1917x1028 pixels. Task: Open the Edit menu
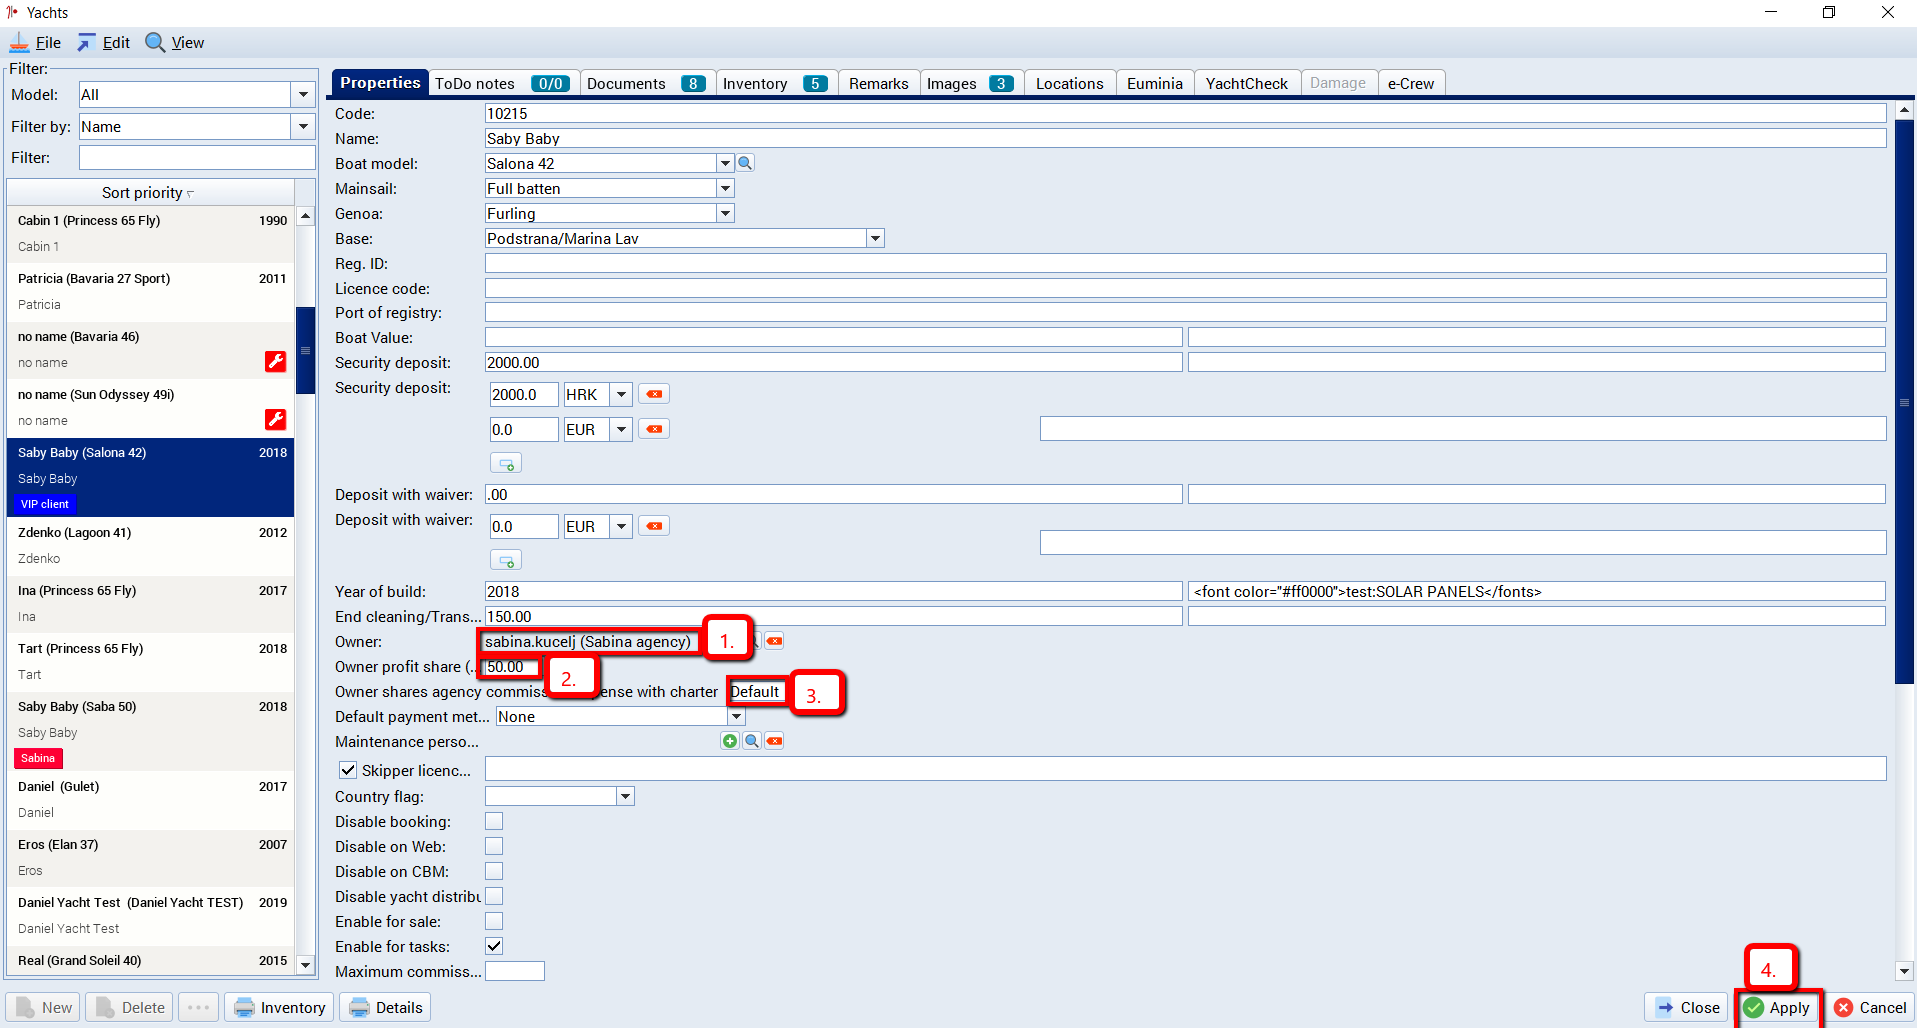click(104, 43)
